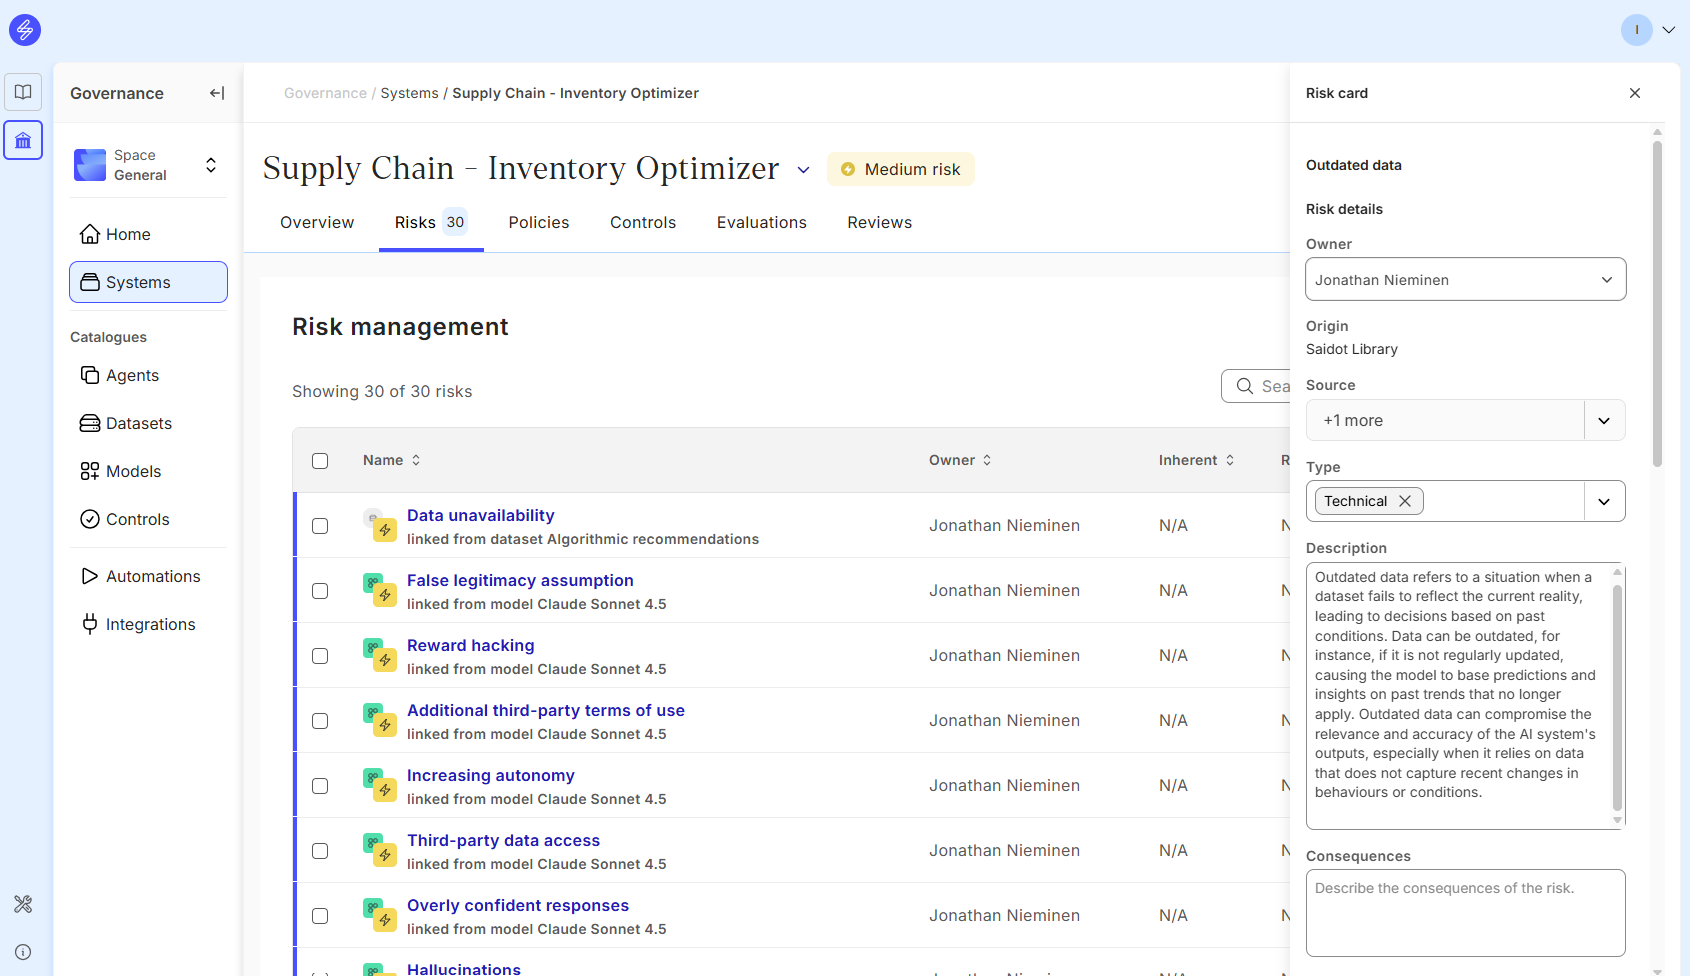The height and width of the screenshot is (976, 1690).
Task: Click the Consequences text field
Action: point(1465,912)
